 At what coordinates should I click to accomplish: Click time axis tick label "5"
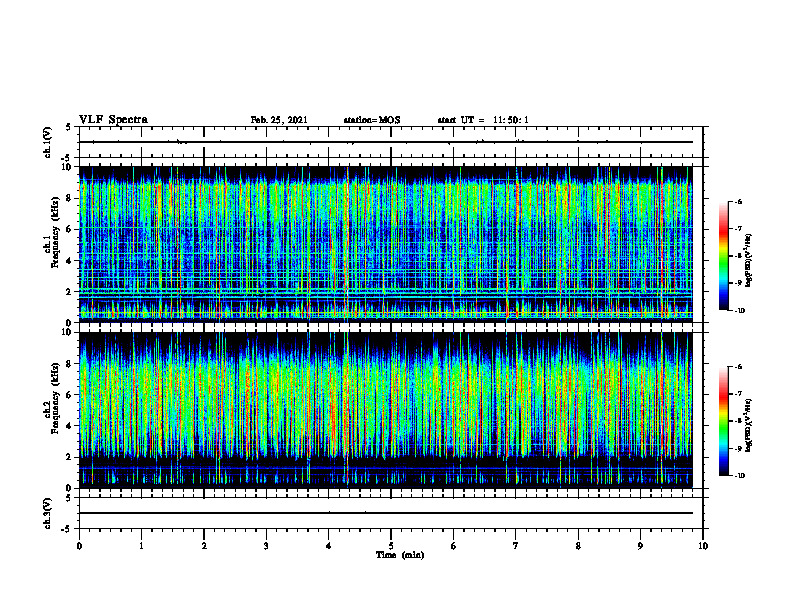[x=391, y=546]
